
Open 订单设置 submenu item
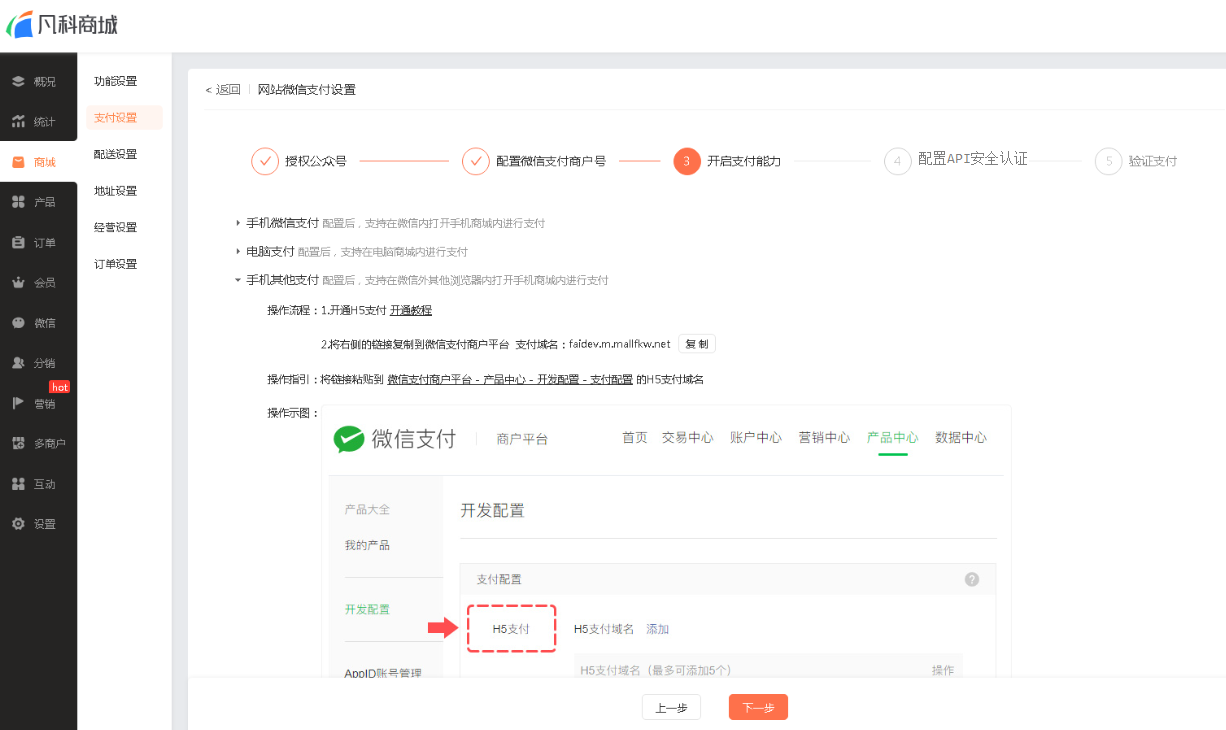pos(115,264)
